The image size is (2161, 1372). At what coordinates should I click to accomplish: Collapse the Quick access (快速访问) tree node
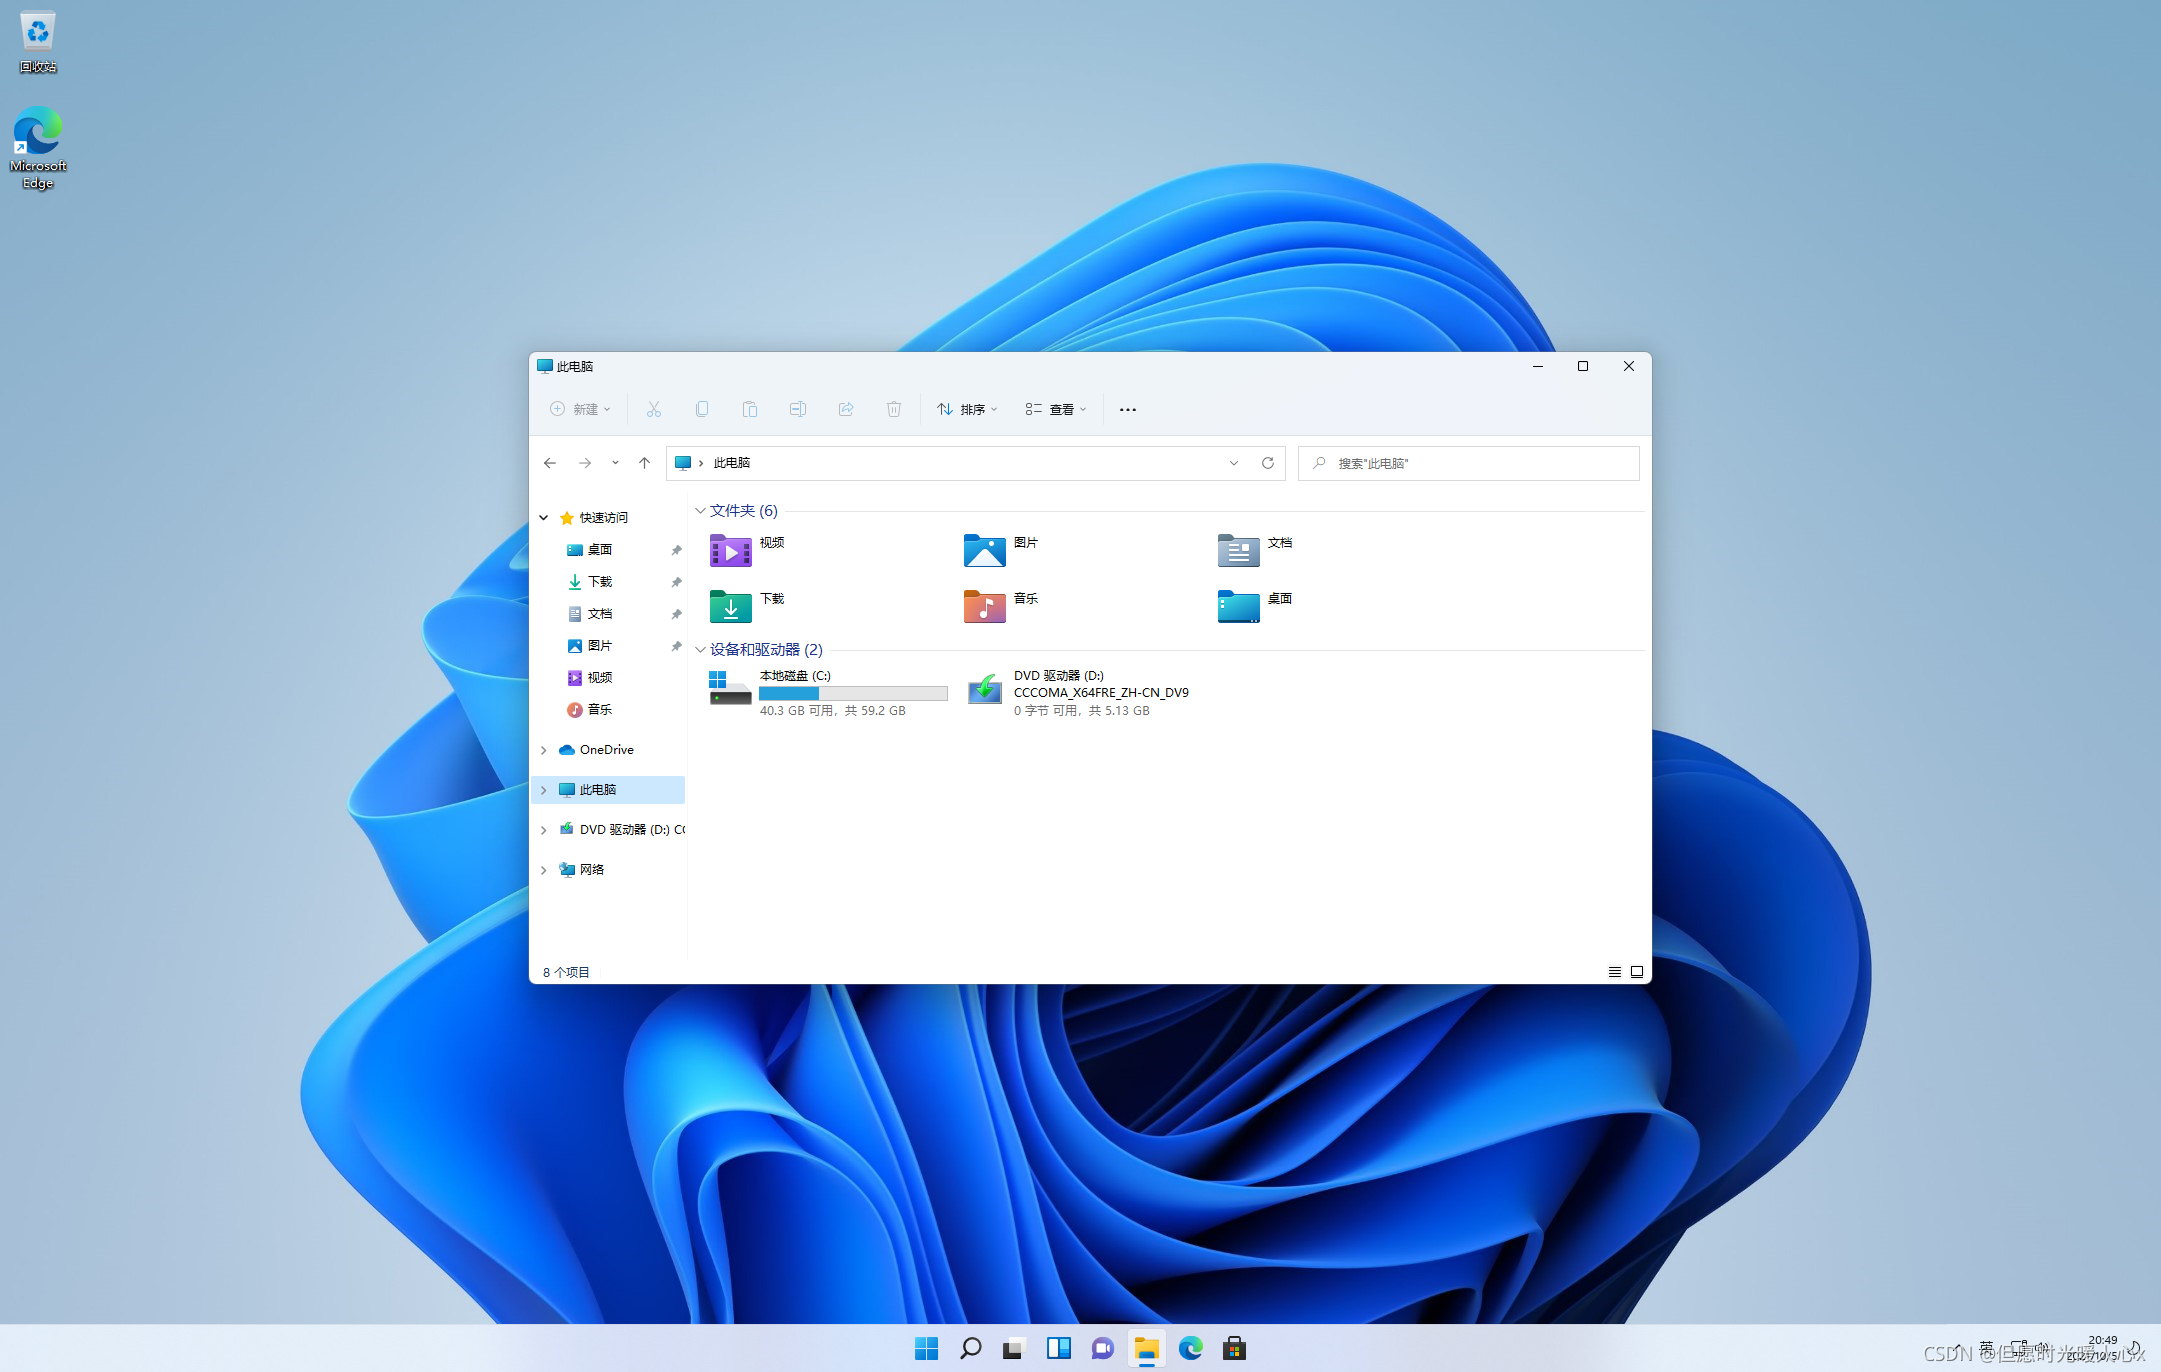point(544,518)
